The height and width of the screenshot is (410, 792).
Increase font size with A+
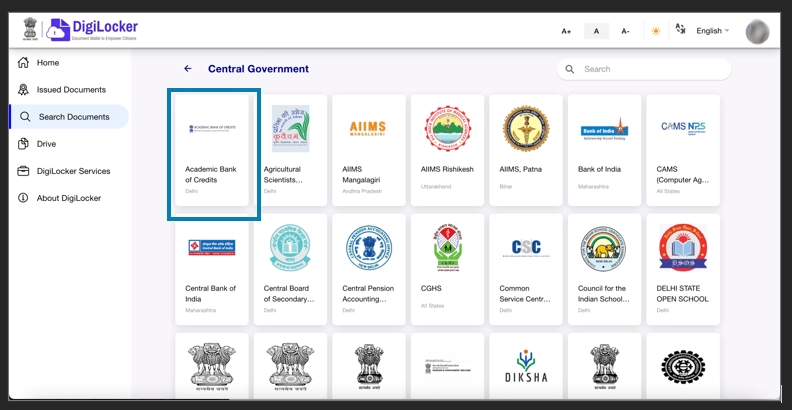(x=566, y=31)
